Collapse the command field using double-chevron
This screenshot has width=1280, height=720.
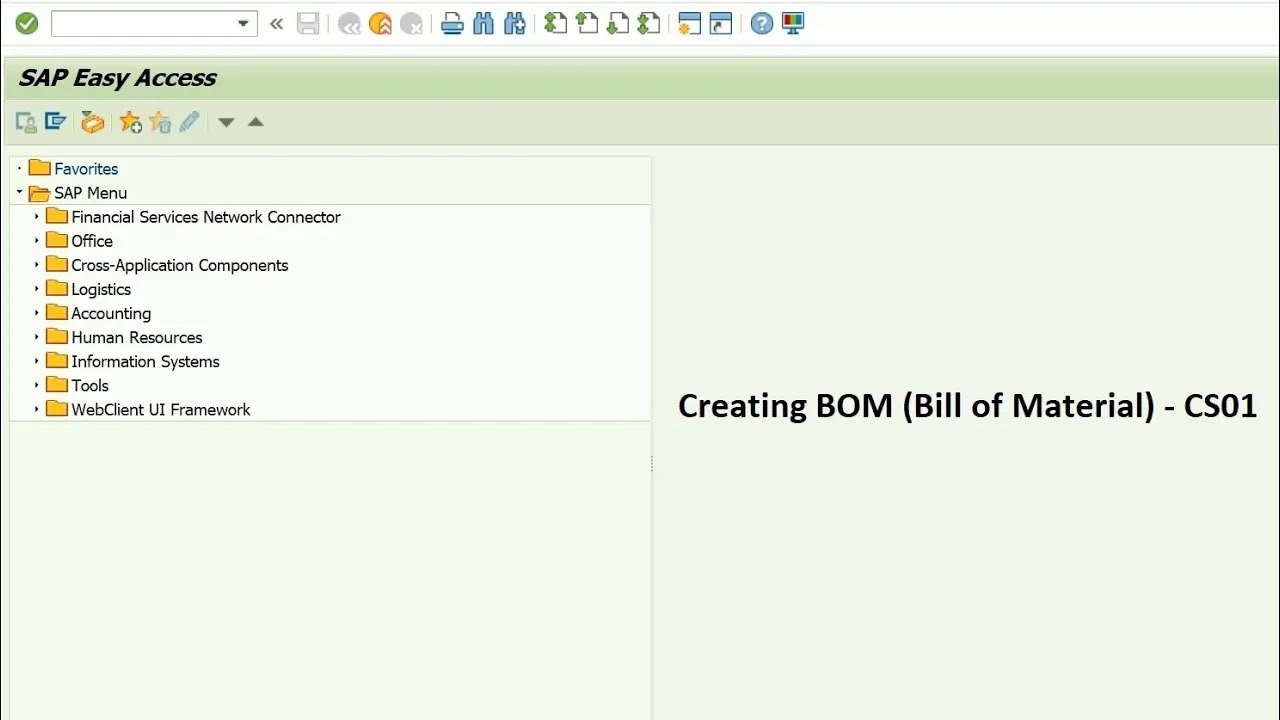click(x=277, y=24)
